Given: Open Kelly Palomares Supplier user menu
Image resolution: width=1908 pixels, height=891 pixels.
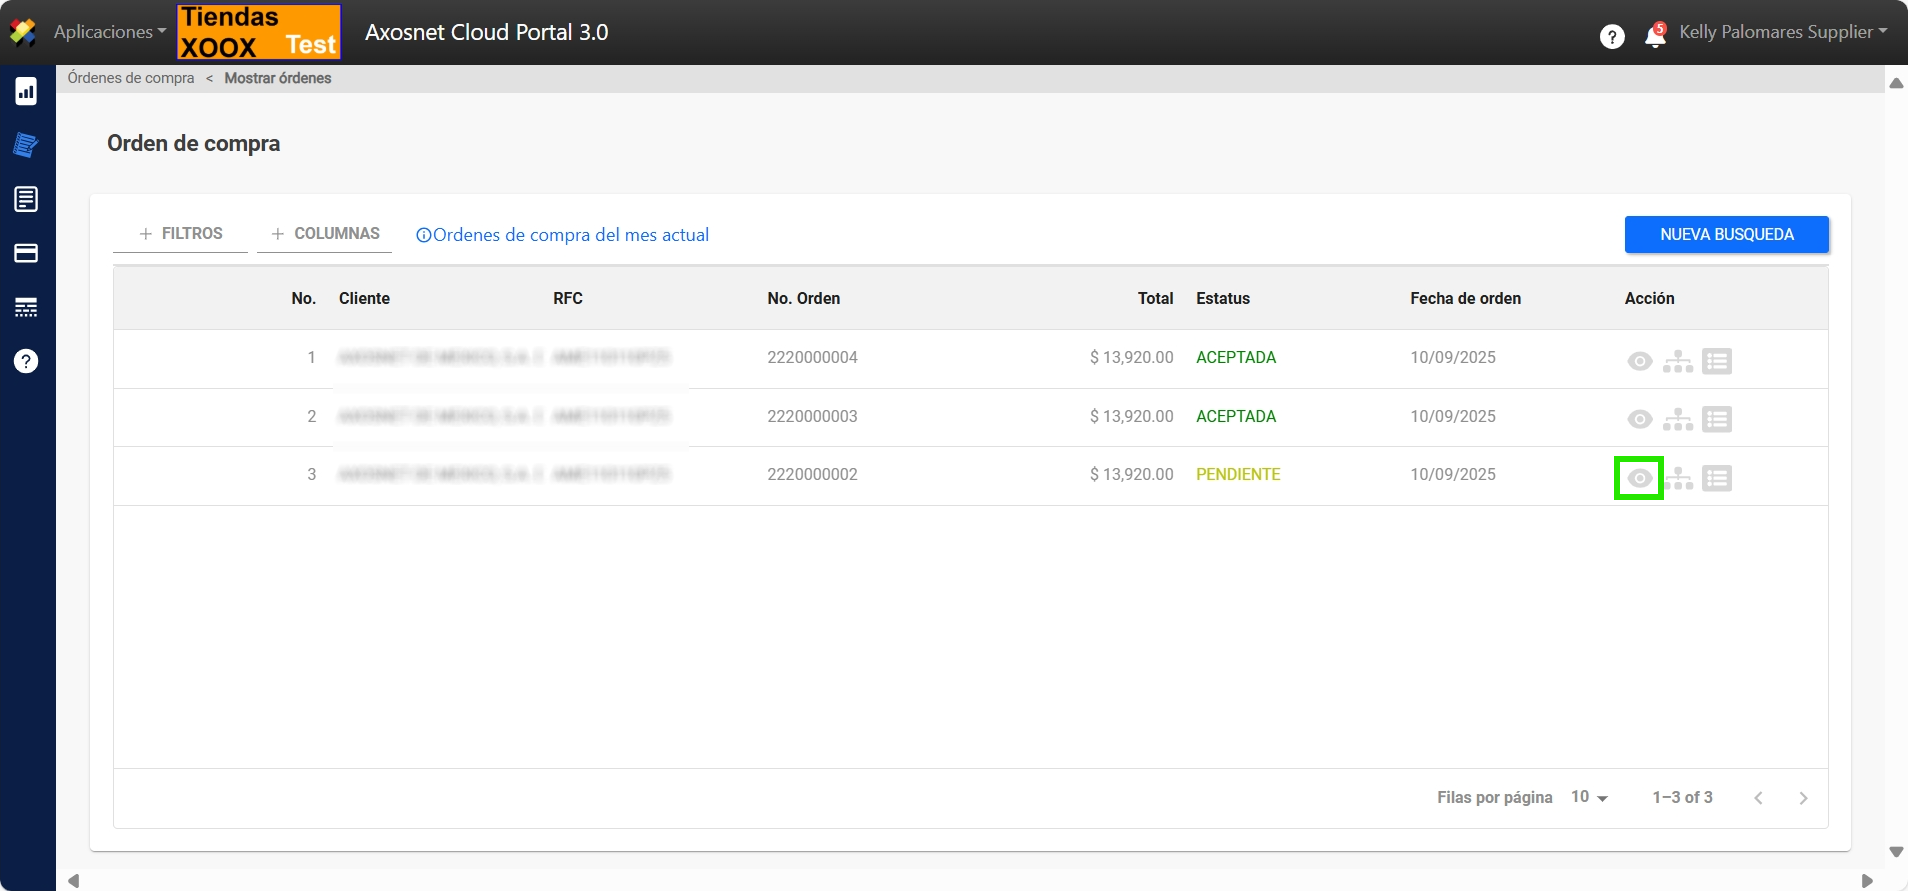Looking at the screenshot, I should tap(1783, 32).
